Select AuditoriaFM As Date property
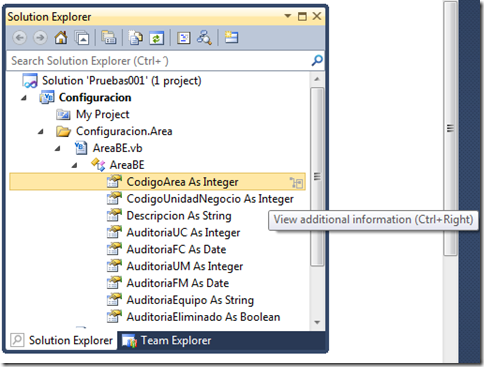This screenshot has height=367, width=484. click(x=178, y=283)
